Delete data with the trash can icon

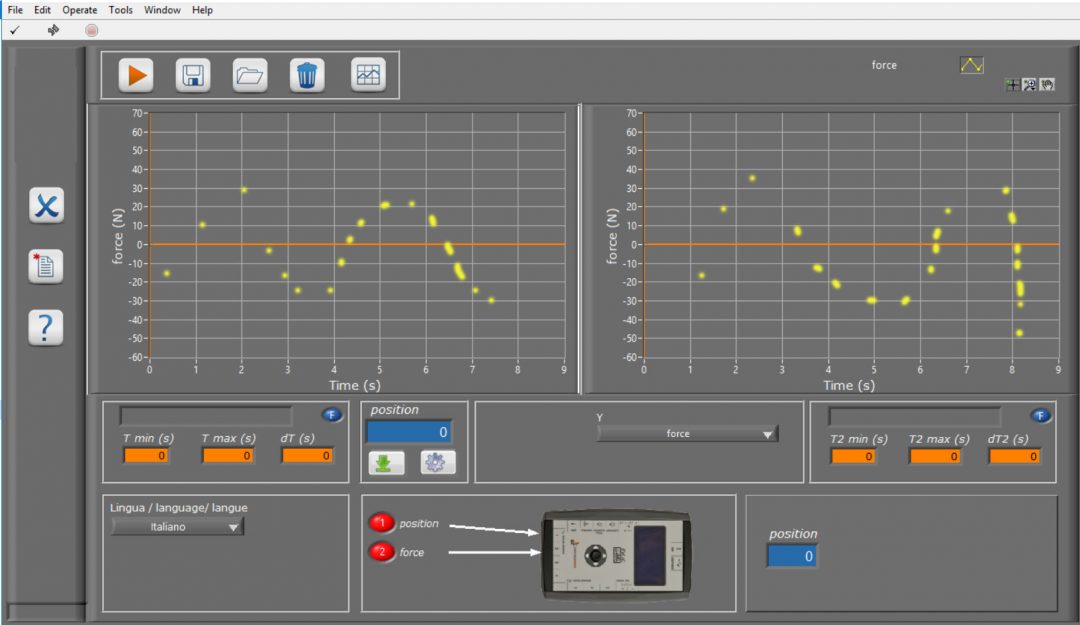pos(307,75)
